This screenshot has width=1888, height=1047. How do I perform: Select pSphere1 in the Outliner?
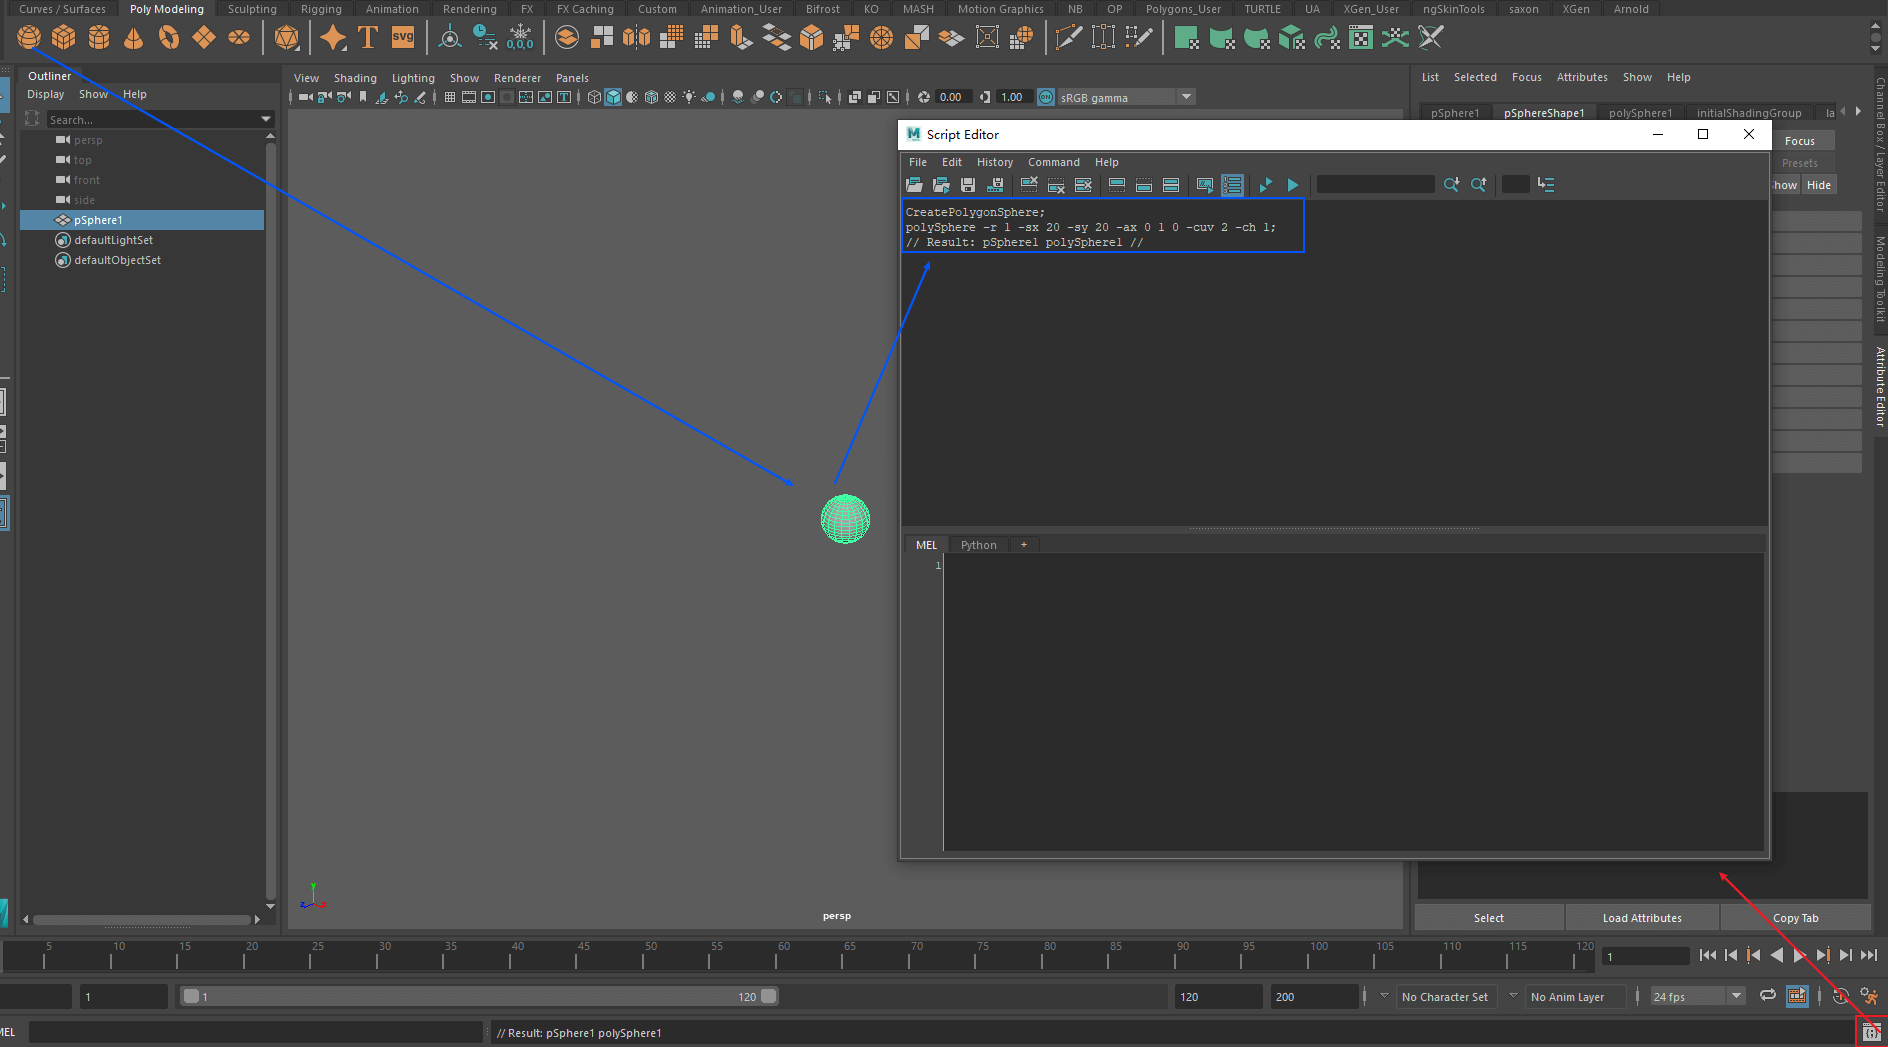(x=142, y=220)
